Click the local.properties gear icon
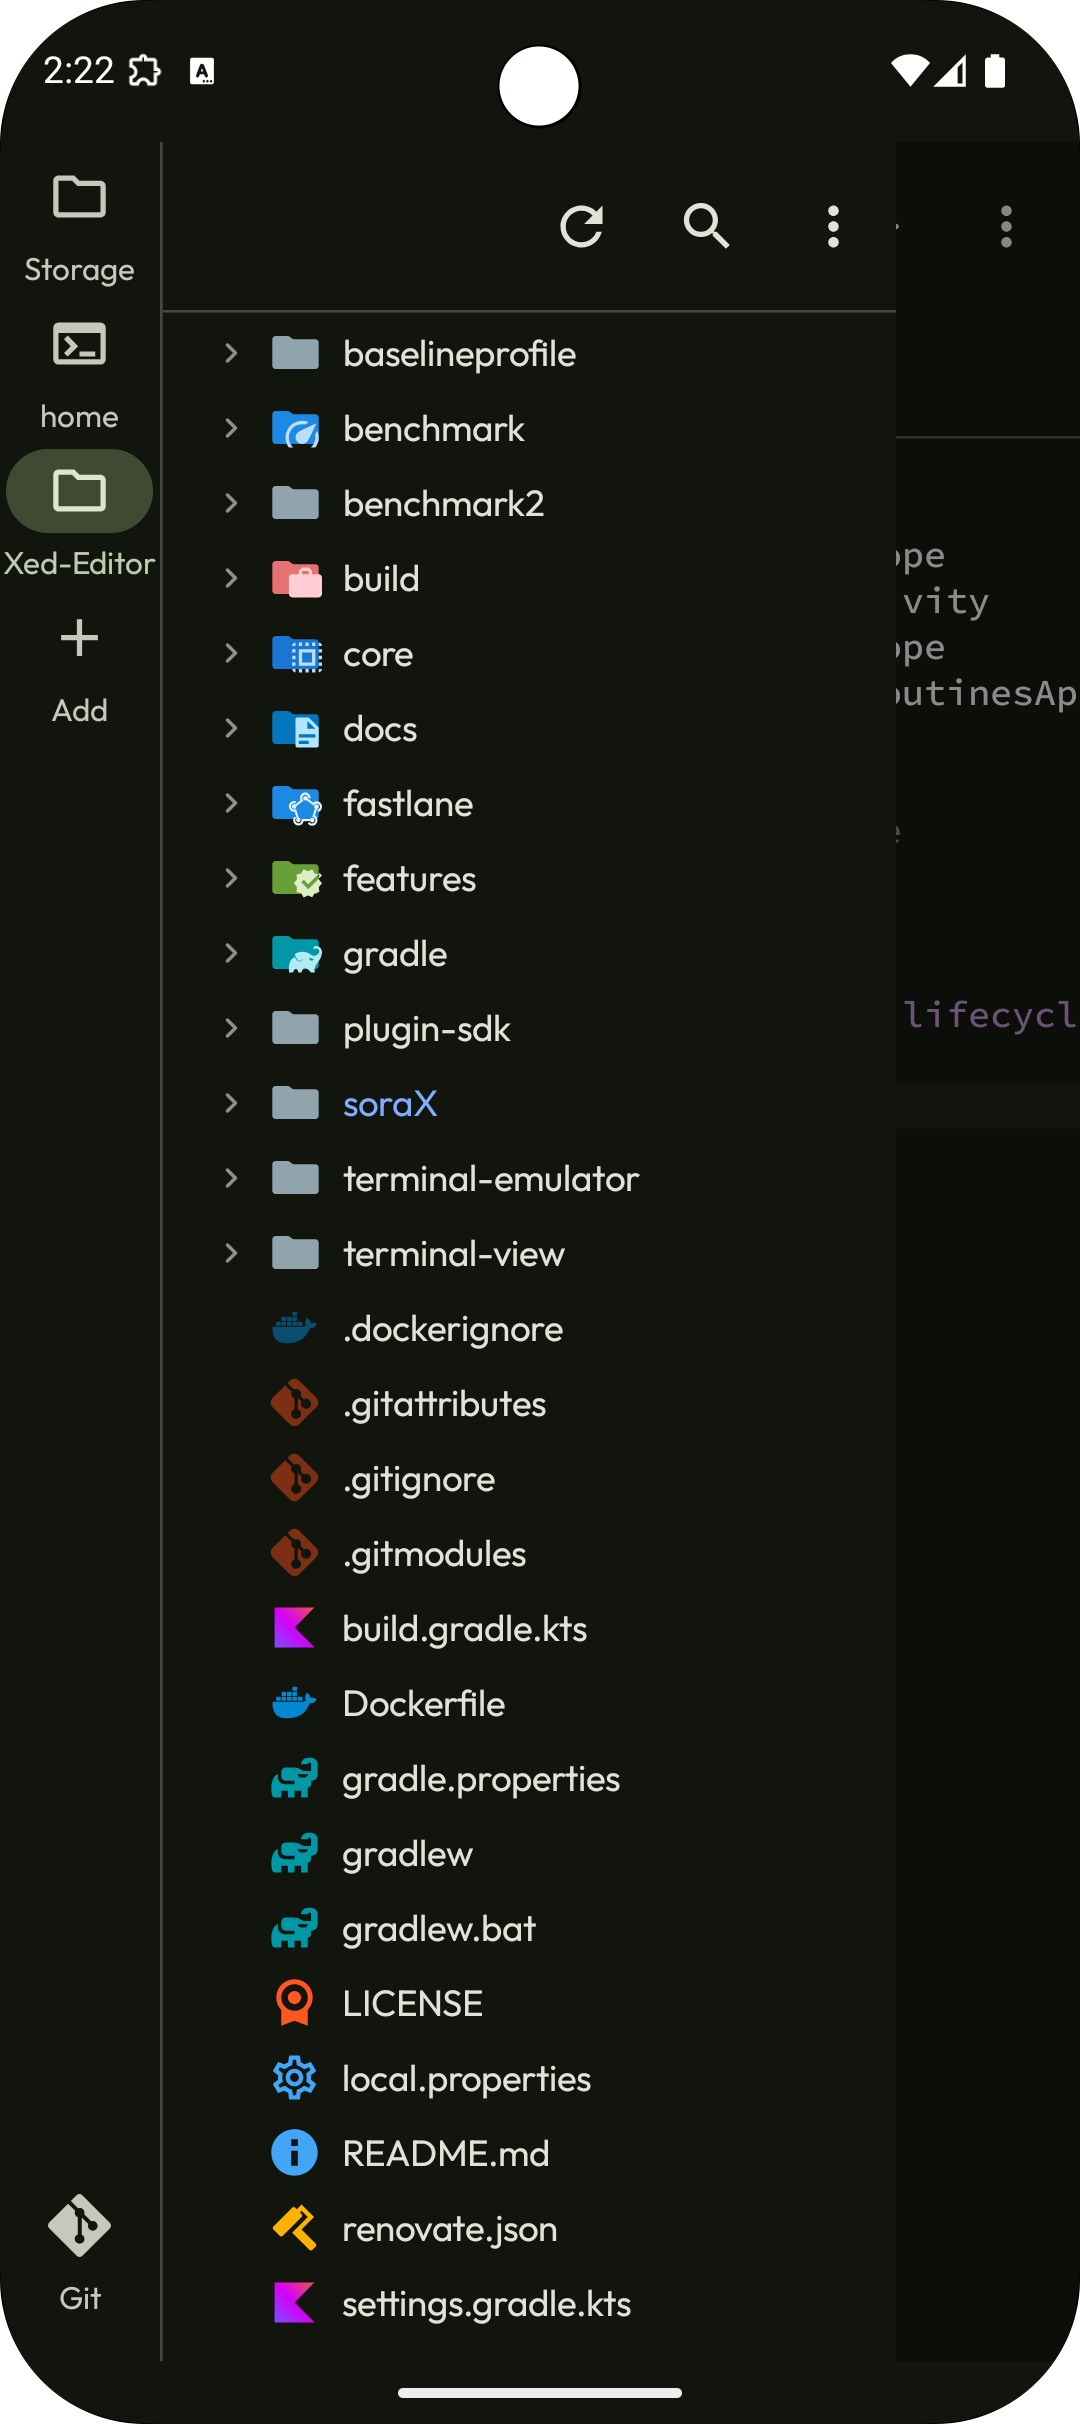The width and height of the screenshot is (1080, 2424). coord(295,2079)
